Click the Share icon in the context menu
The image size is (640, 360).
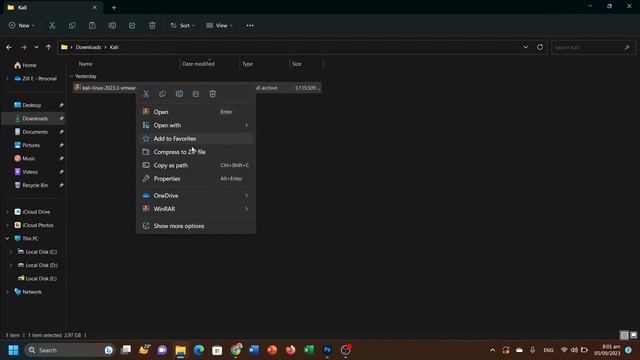196,94
